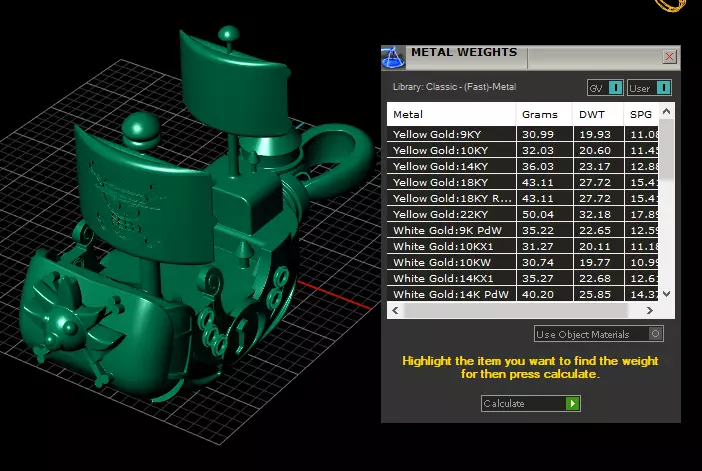Click the 32.03 grams value
The image size is (702, 471).
point(538,150)
